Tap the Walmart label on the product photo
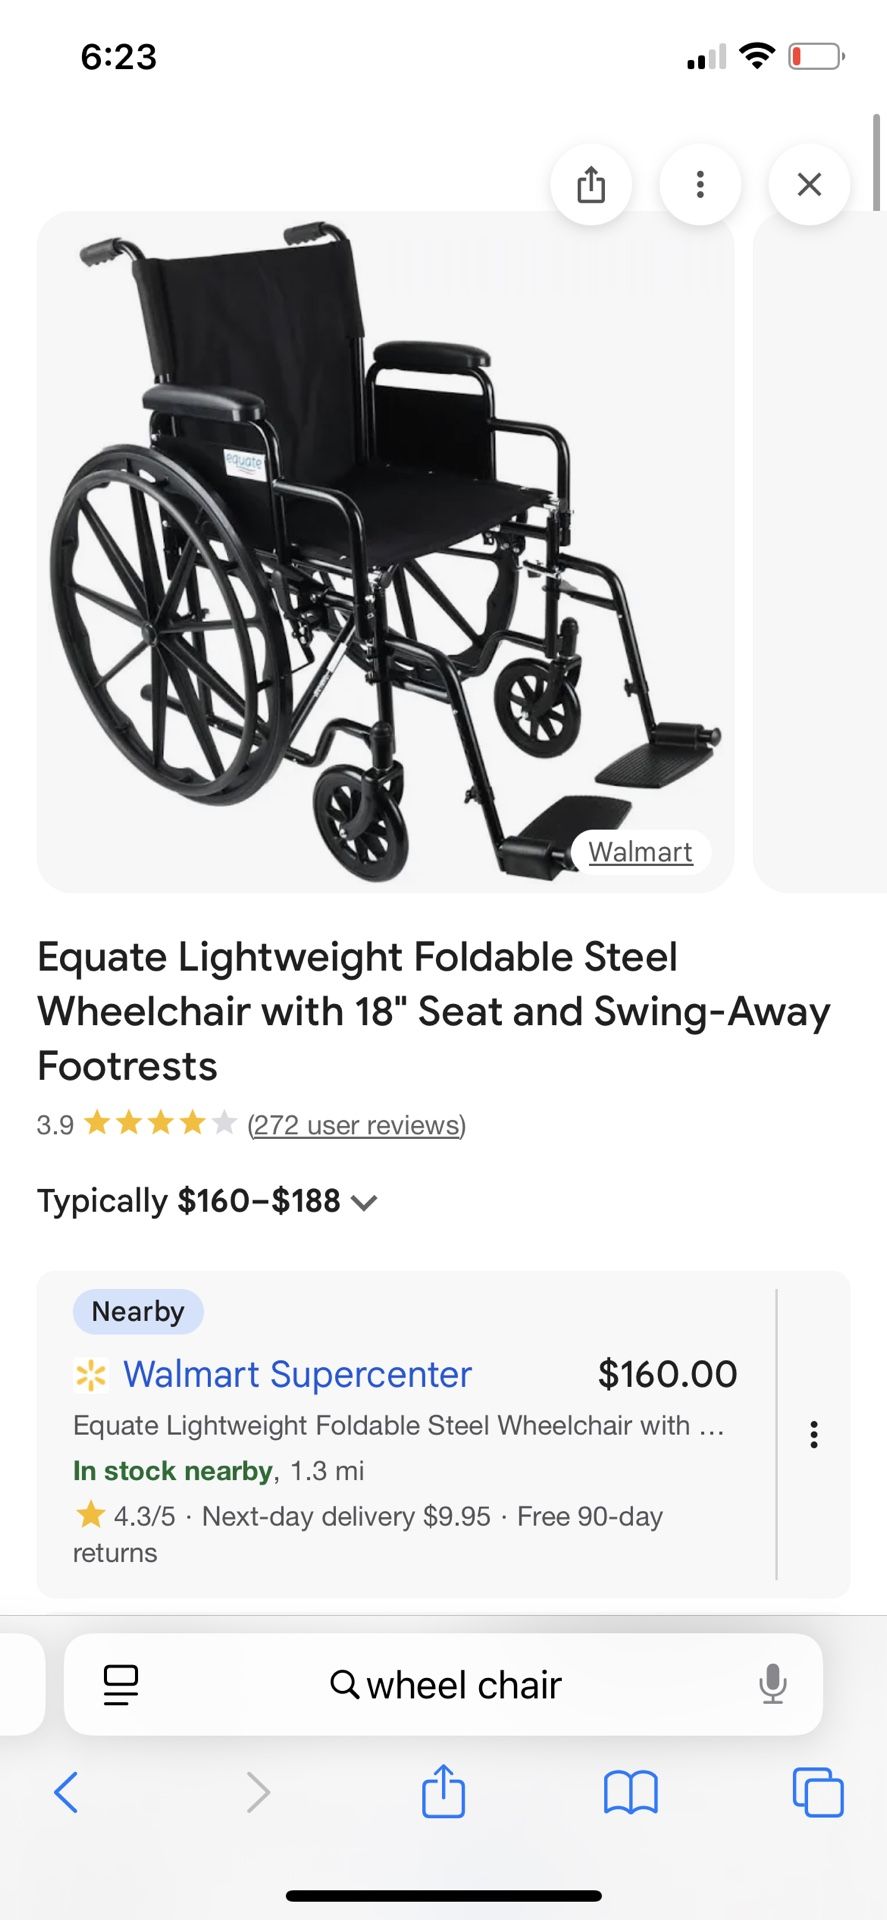 tap(641, 852)
